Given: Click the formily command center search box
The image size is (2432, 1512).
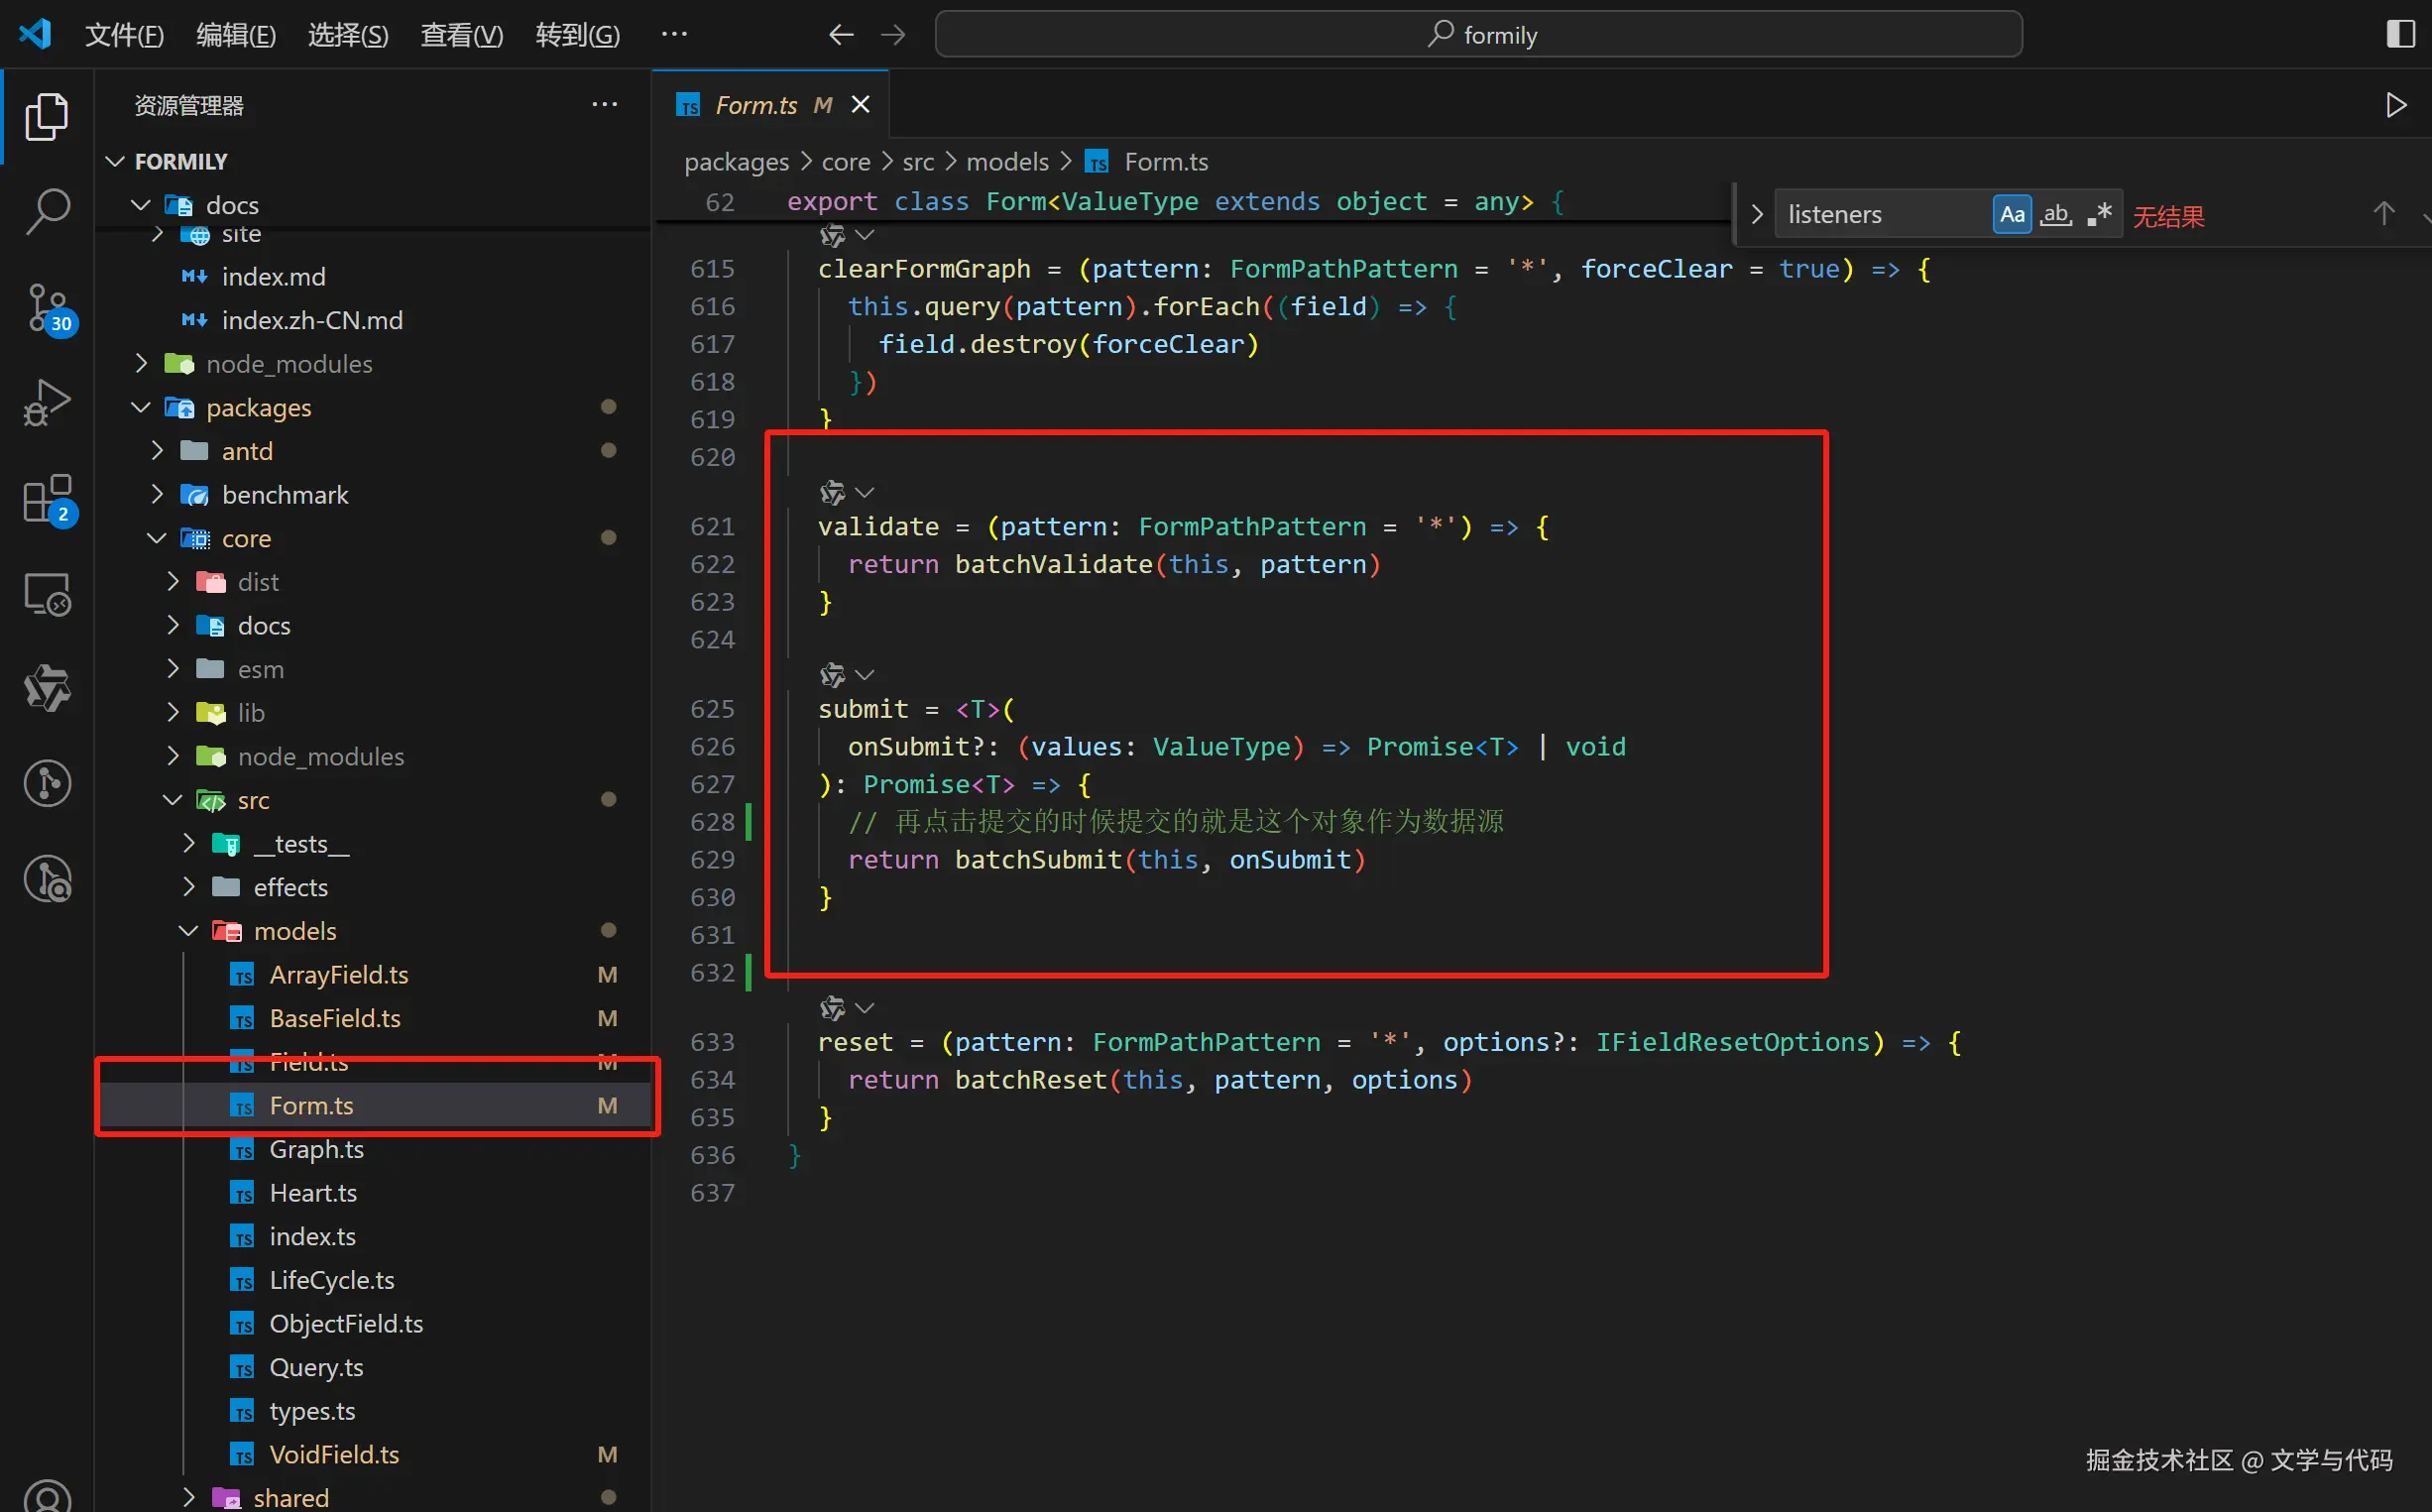Looking at the screenshot, I should 1479,35.
